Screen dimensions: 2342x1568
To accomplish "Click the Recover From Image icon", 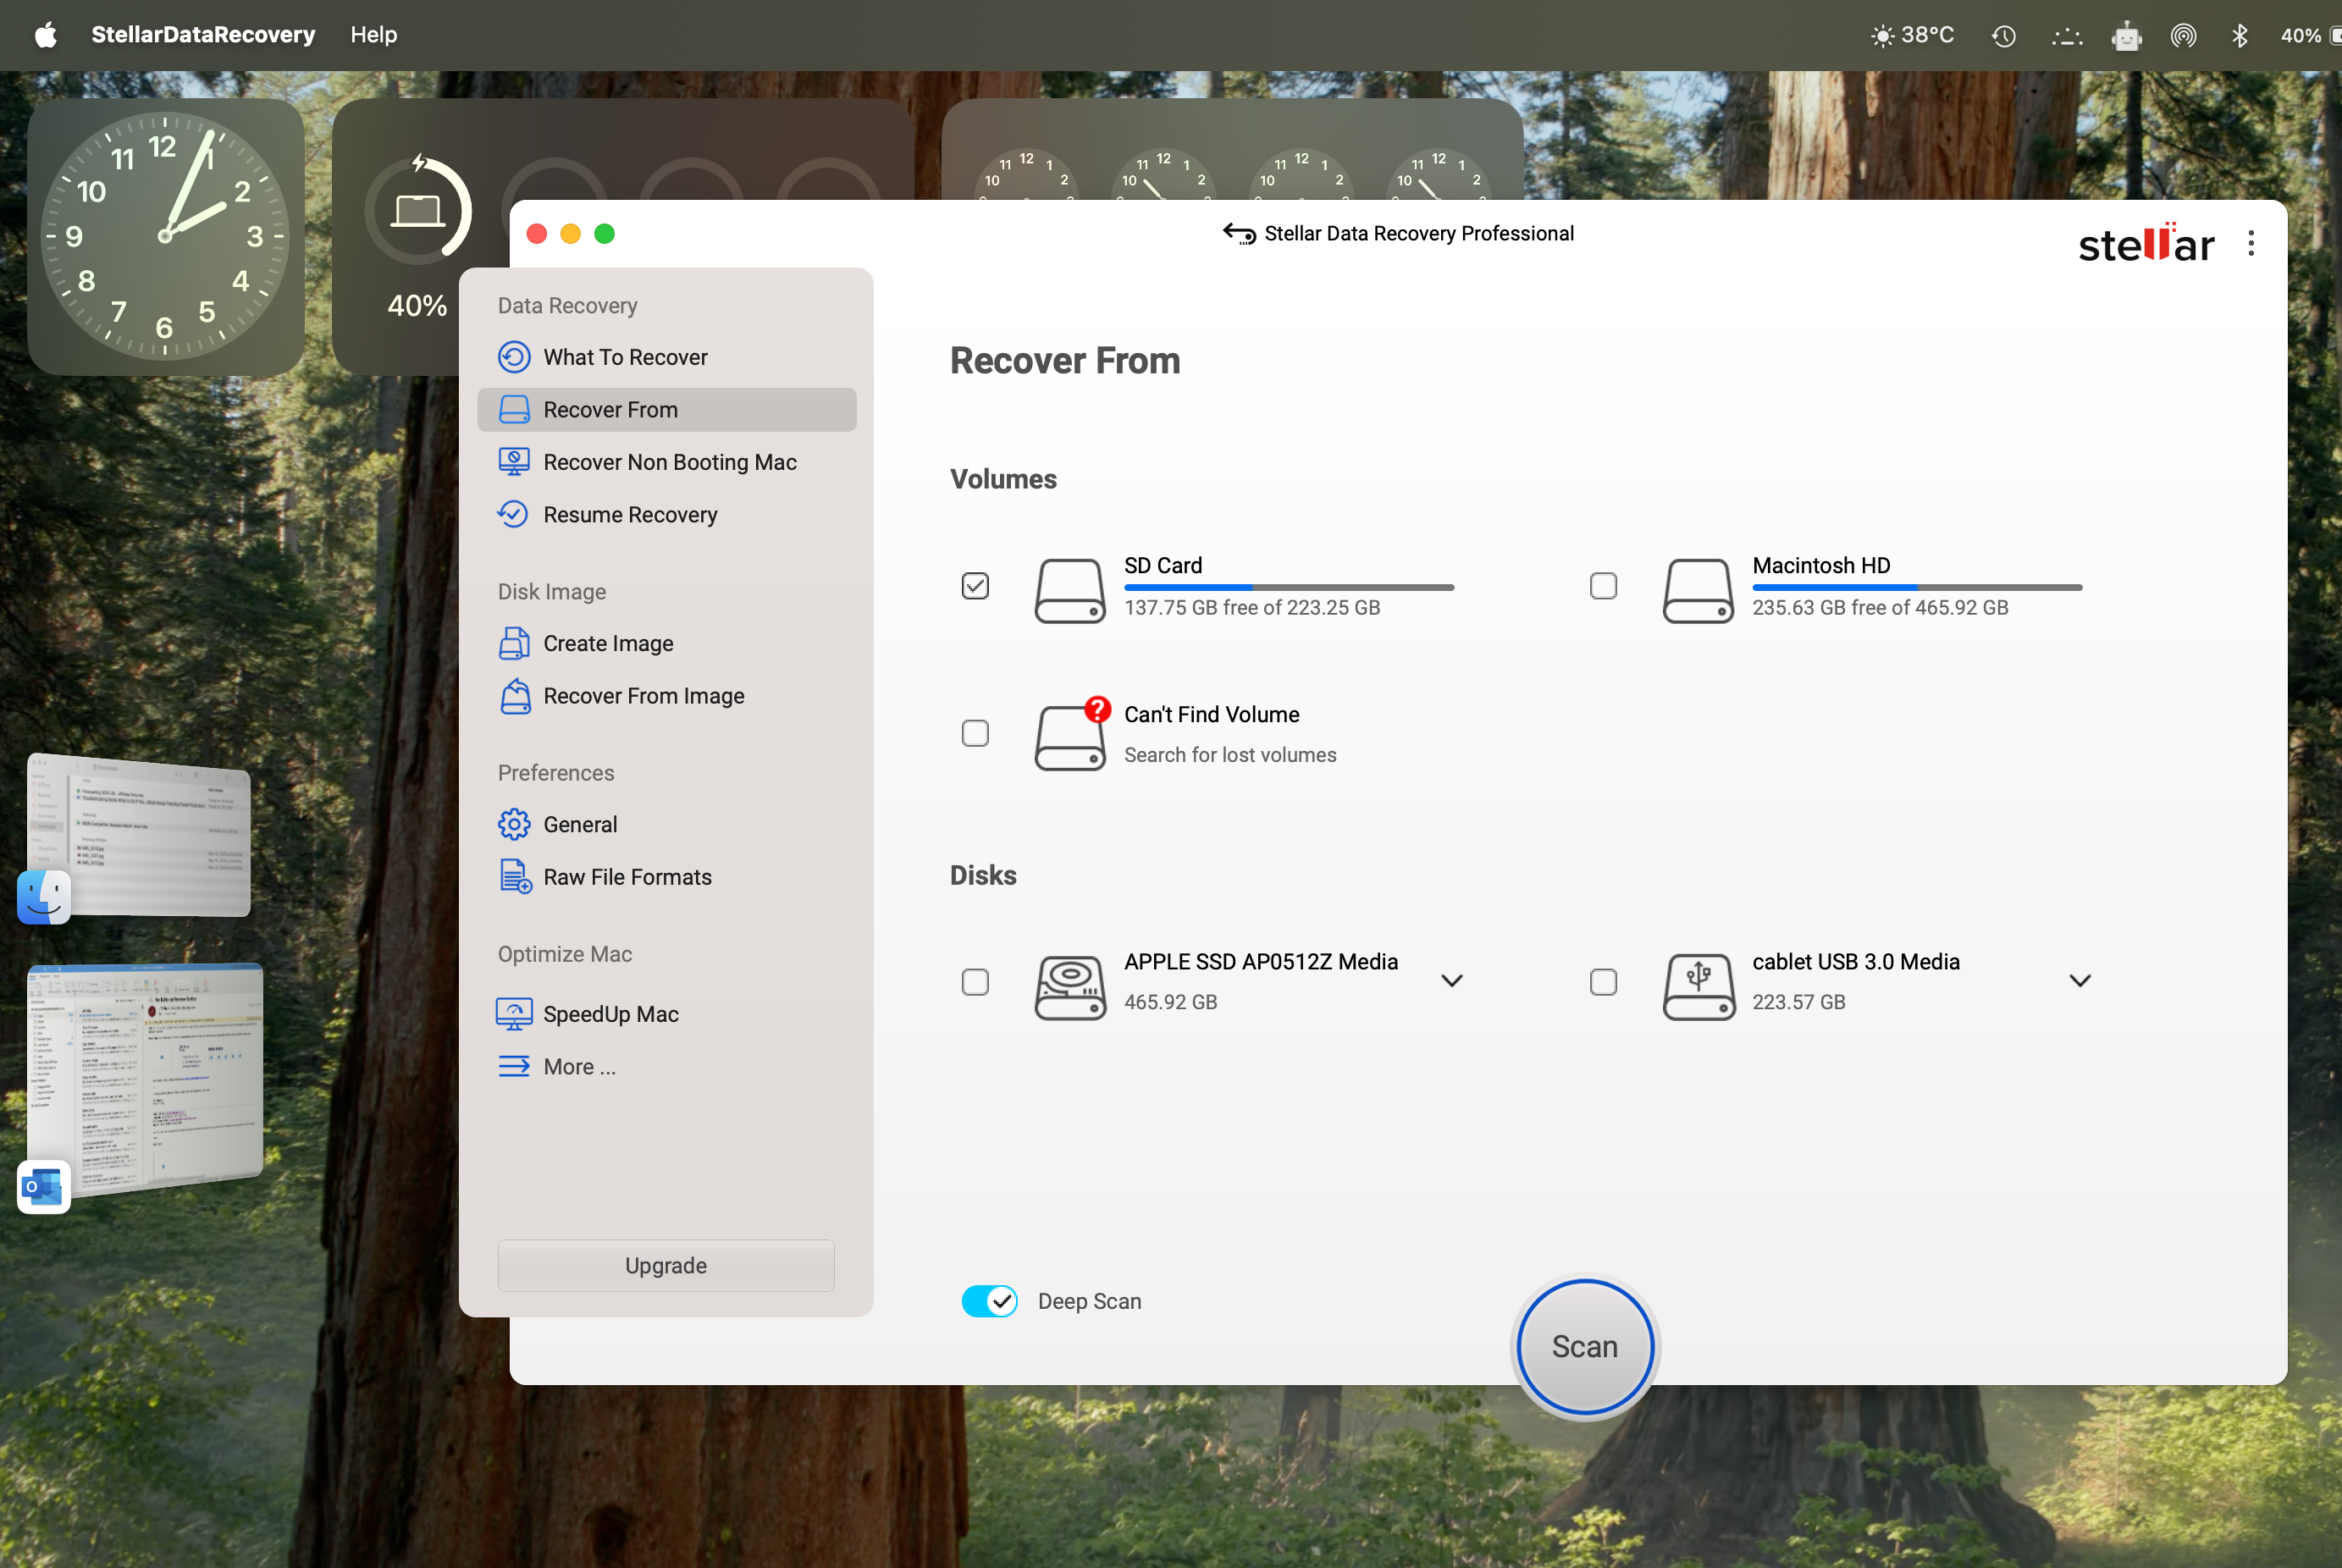I will pyautogui.click(x=515, y=696).
